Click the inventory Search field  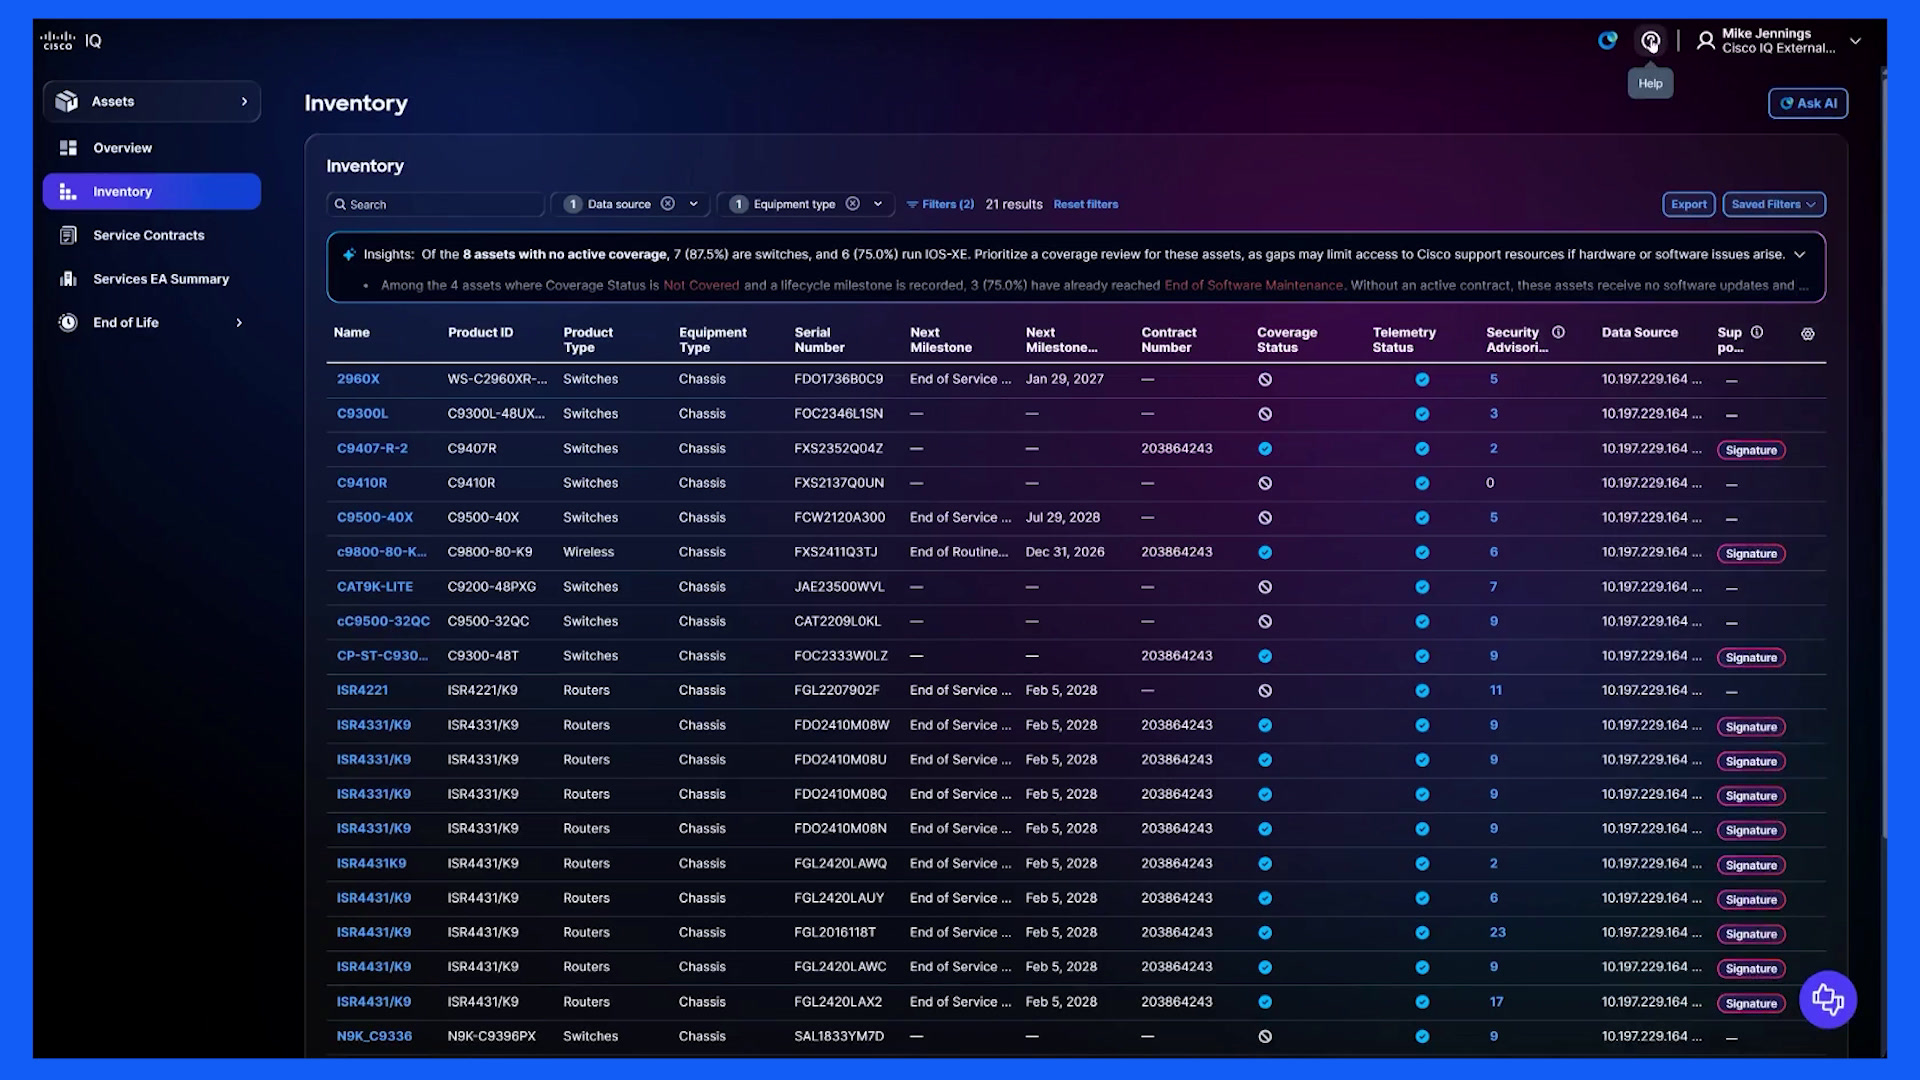click(436, 204)
